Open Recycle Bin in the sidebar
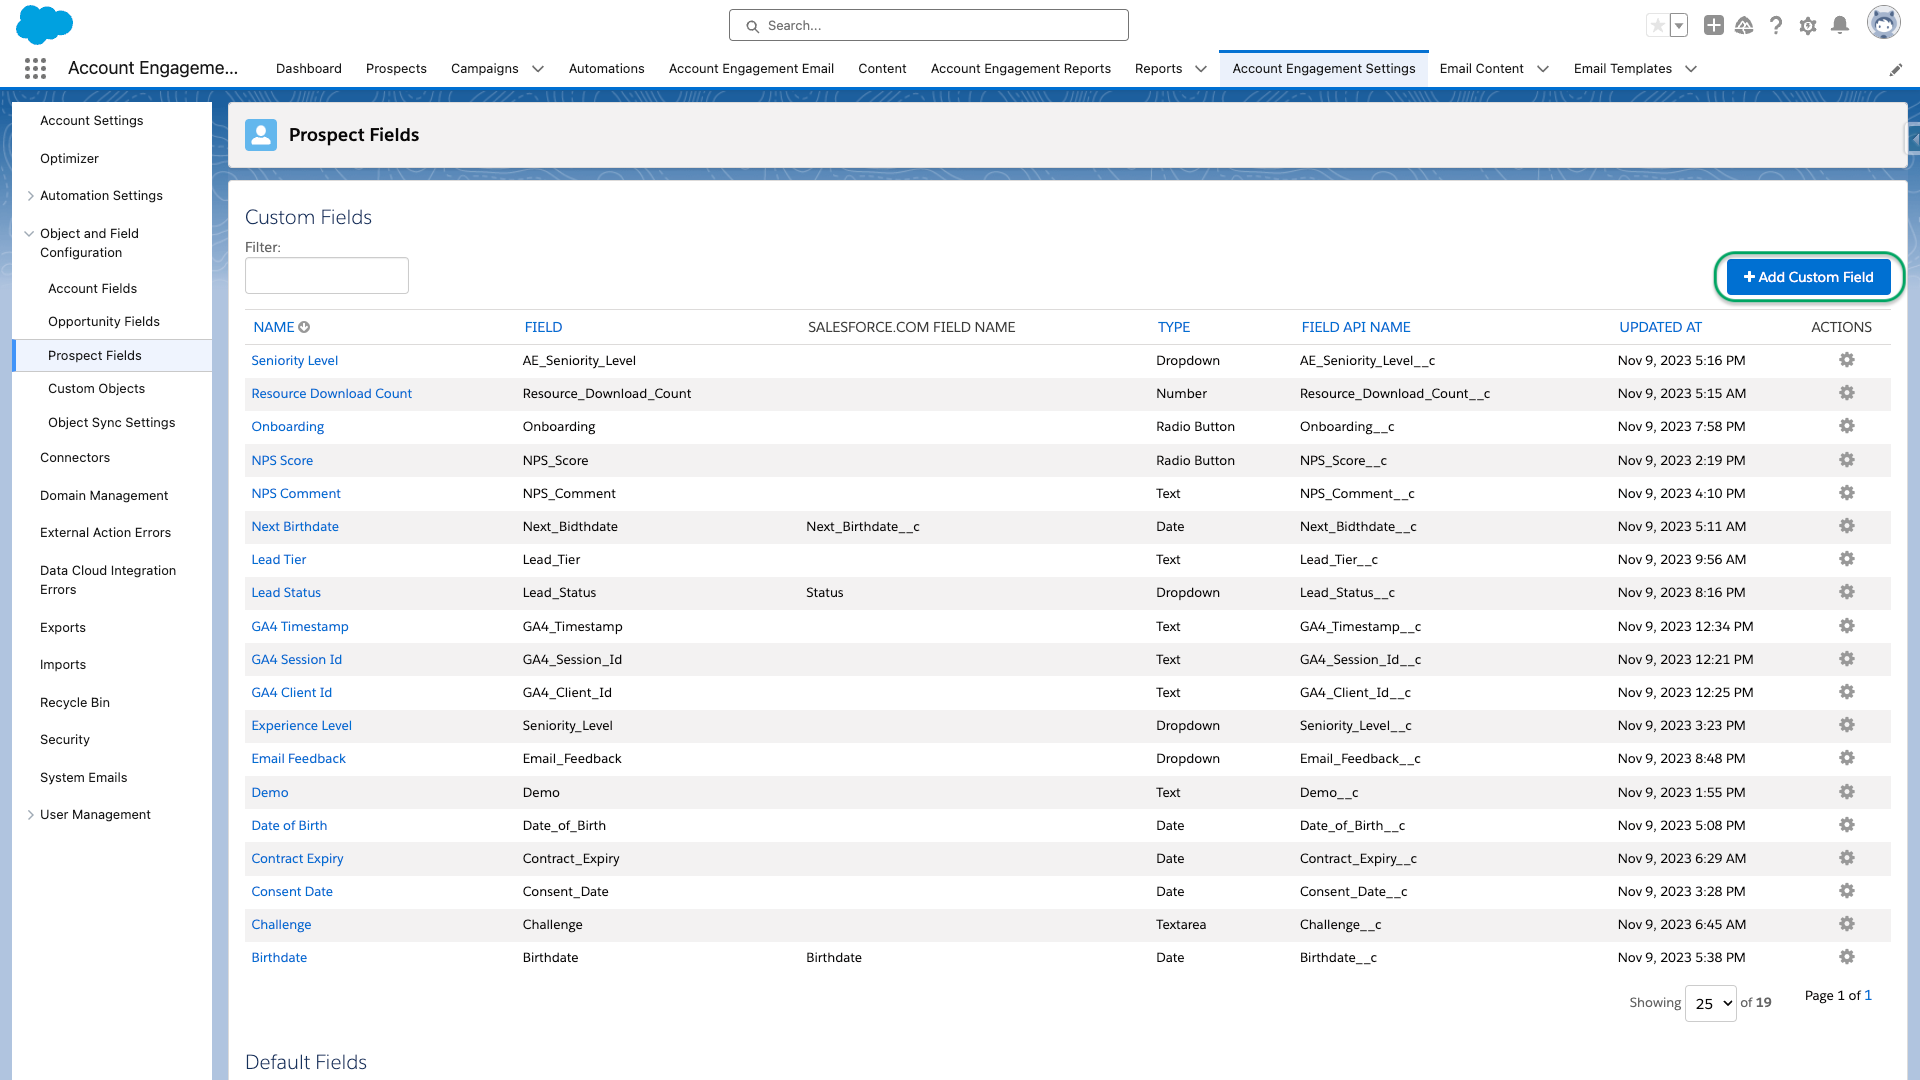 (x=75, y=702)
